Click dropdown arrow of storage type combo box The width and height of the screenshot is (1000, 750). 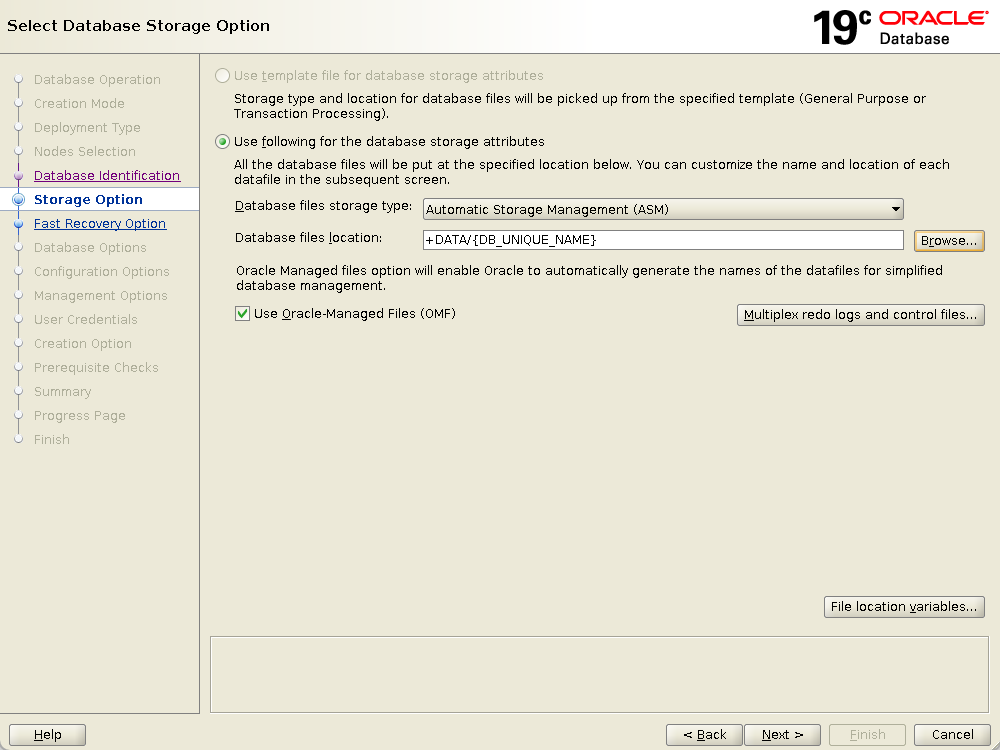[894, 209]
